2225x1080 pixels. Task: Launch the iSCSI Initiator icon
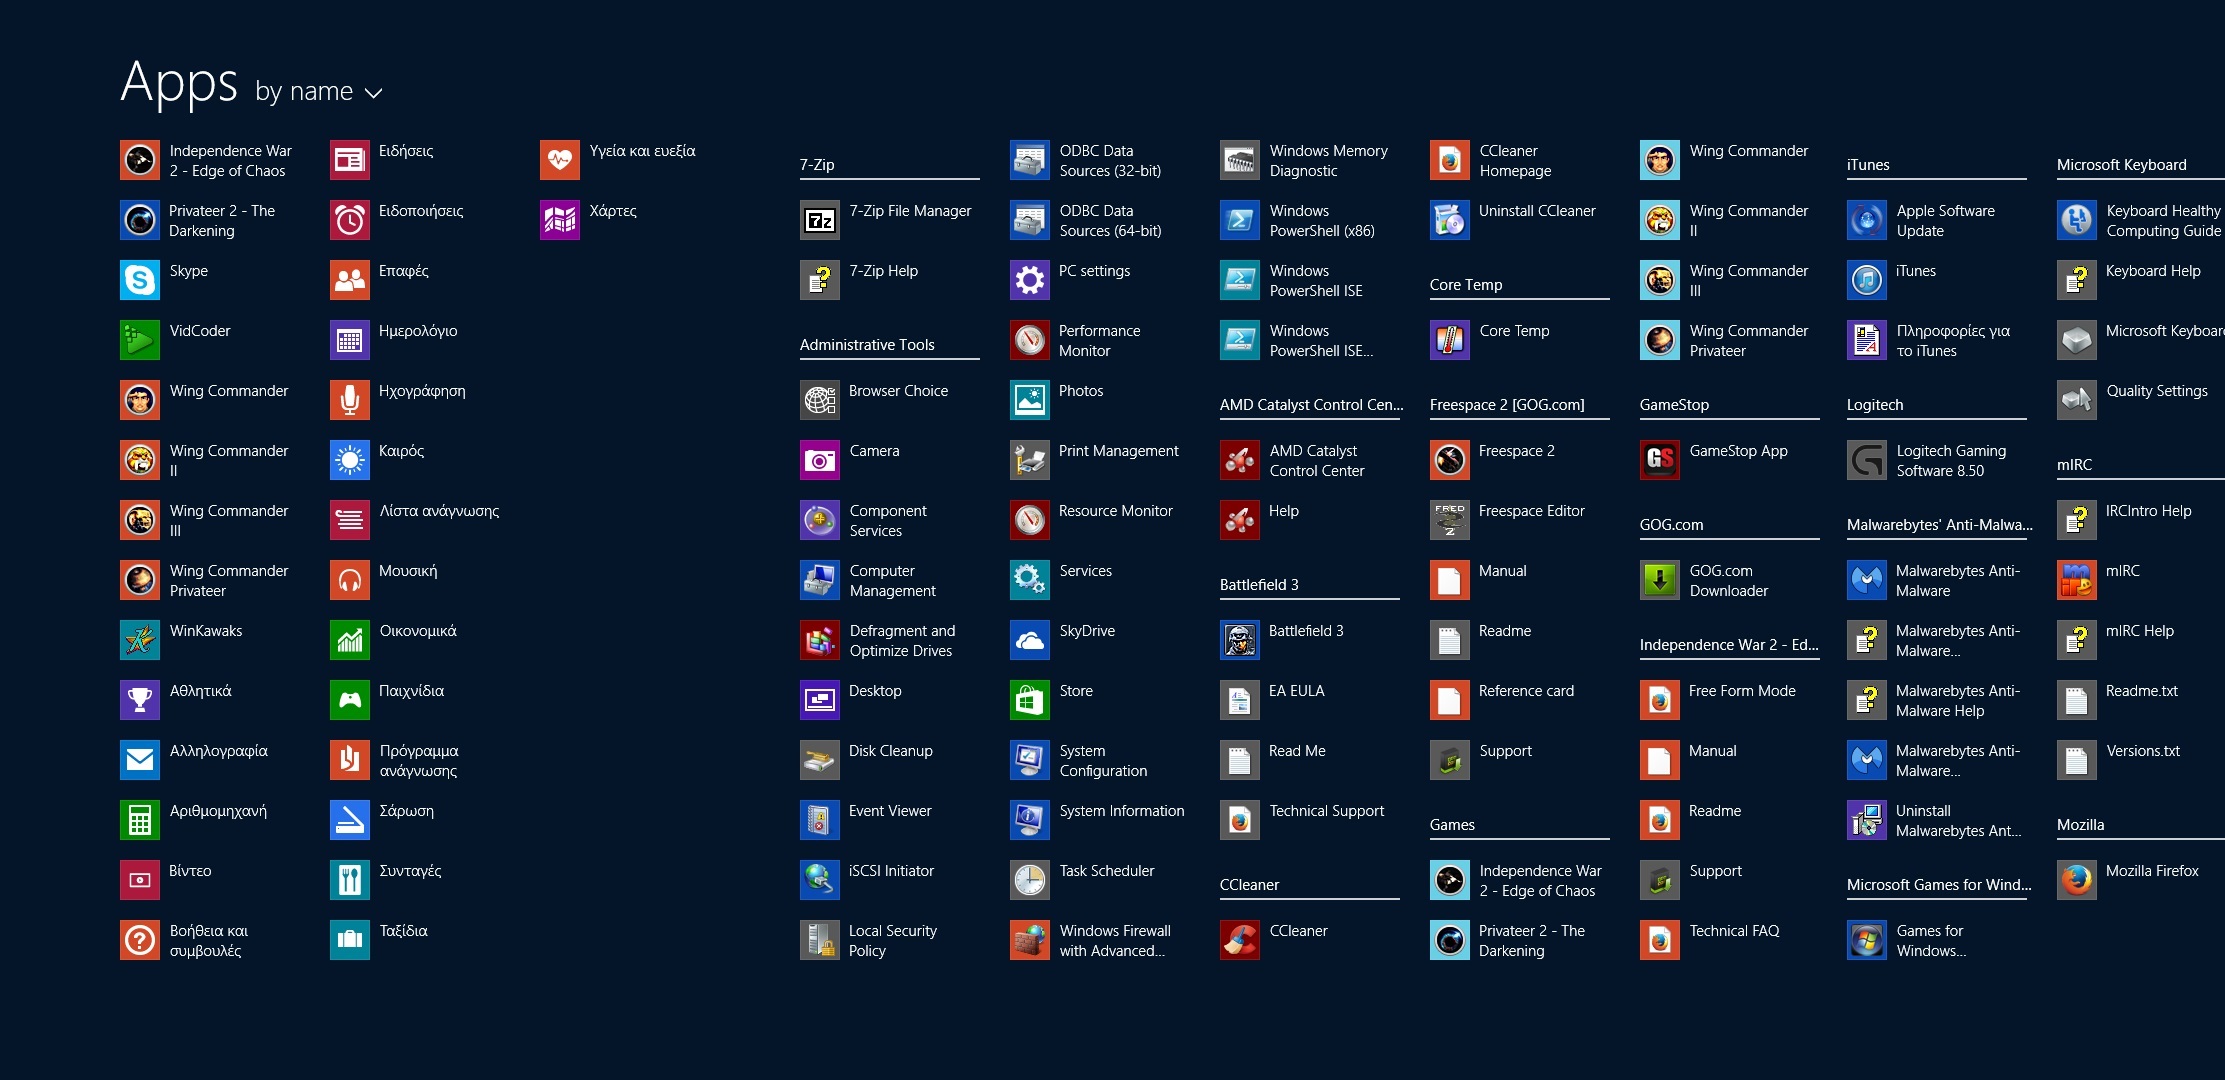click(x=820, y=880)
